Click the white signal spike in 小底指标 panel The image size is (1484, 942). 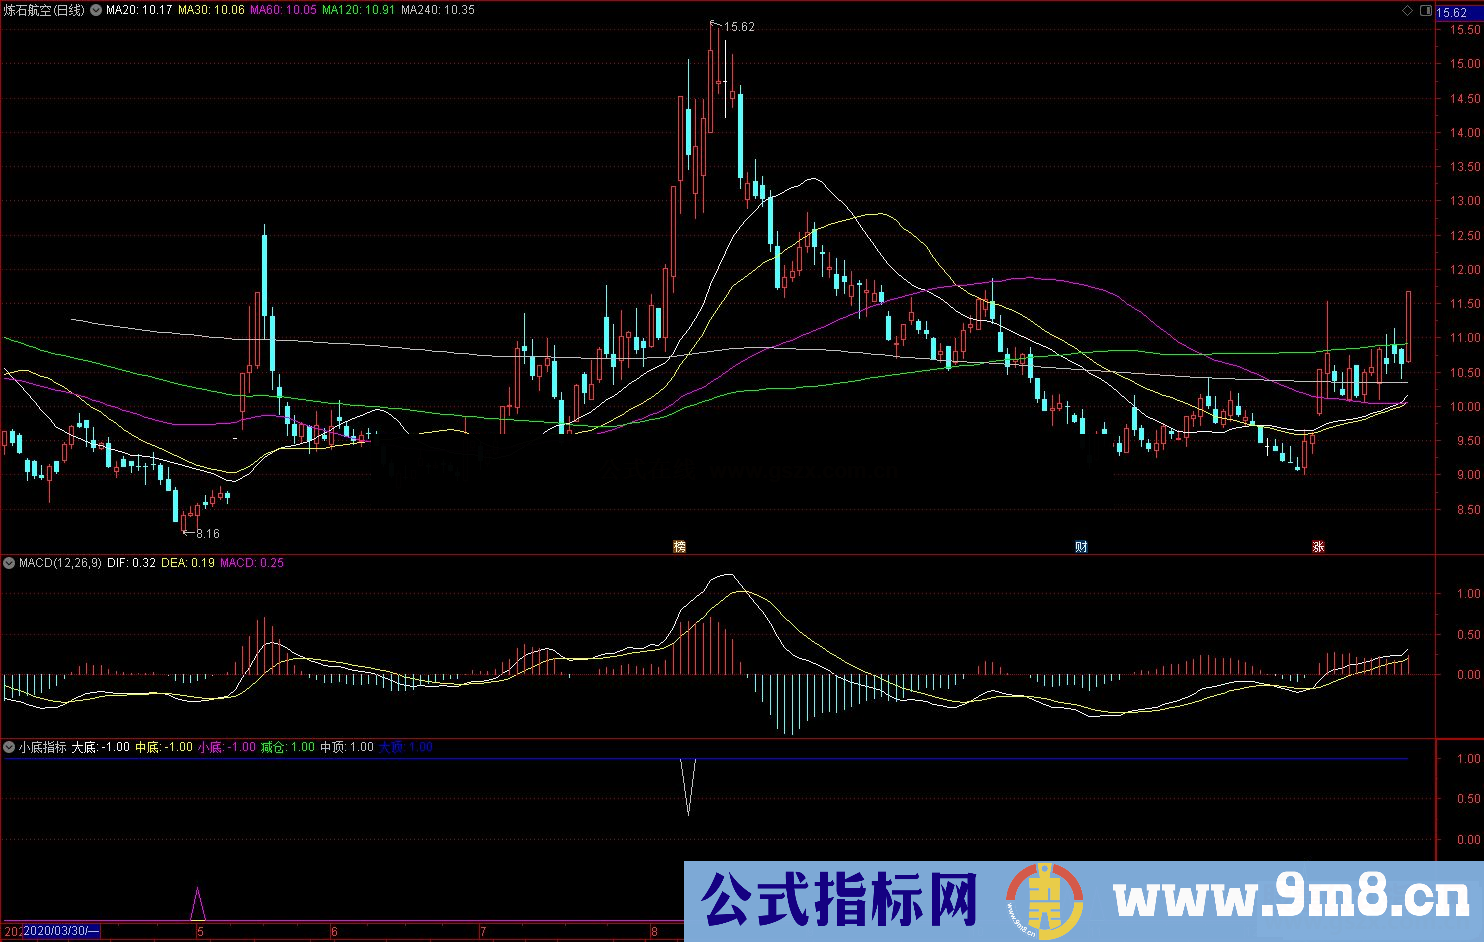(688, 787)
